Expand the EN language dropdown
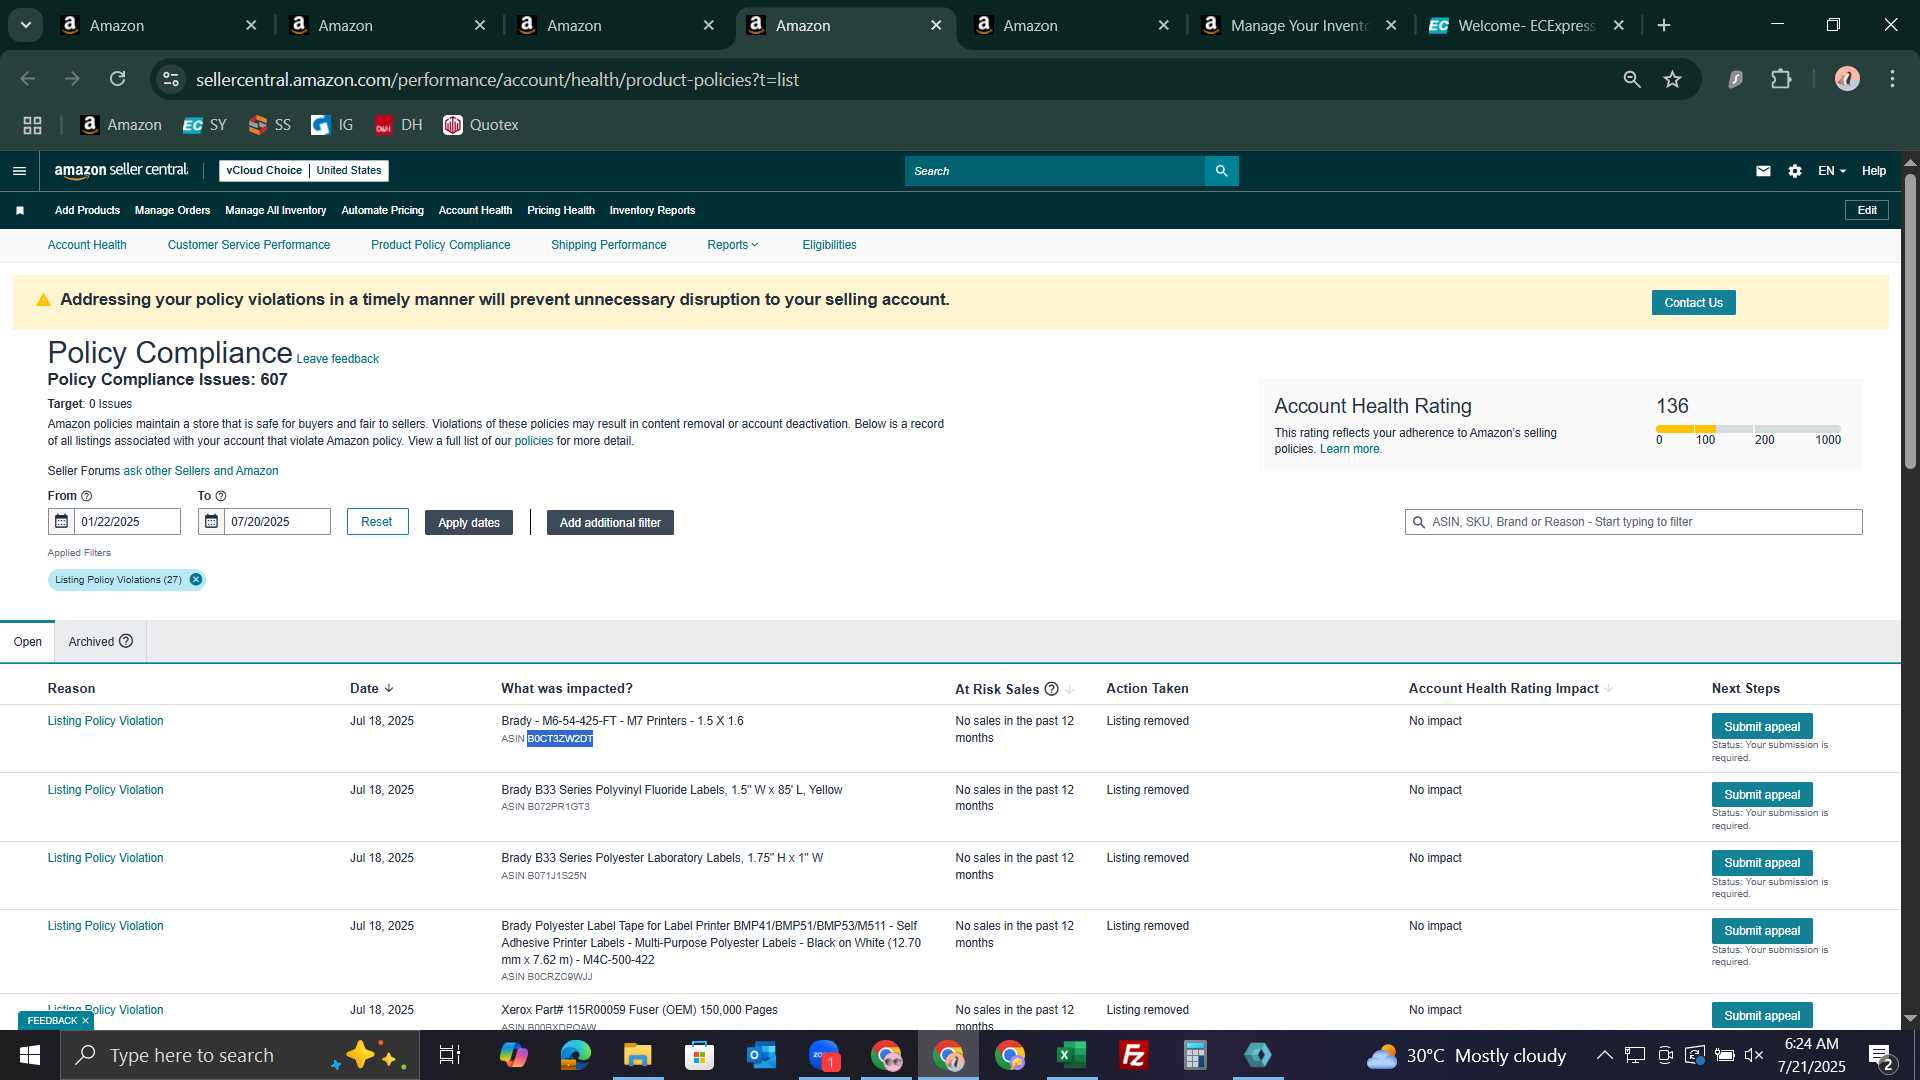1920x1080 pixels. (x=1832, y=171)
